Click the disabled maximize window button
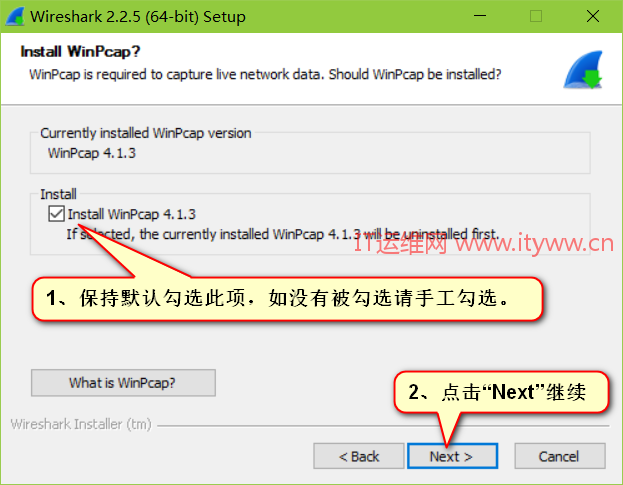 click(x=536, y=16)
